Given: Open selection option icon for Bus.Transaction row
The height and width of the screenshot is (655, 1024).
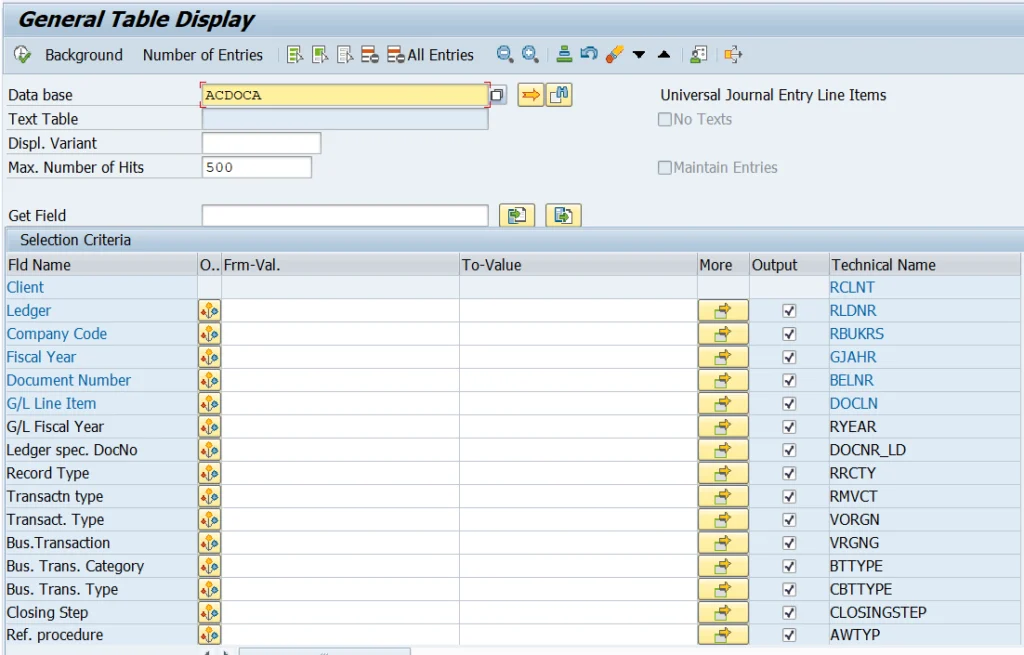Looking at the screenshot, I should [210, 543].
